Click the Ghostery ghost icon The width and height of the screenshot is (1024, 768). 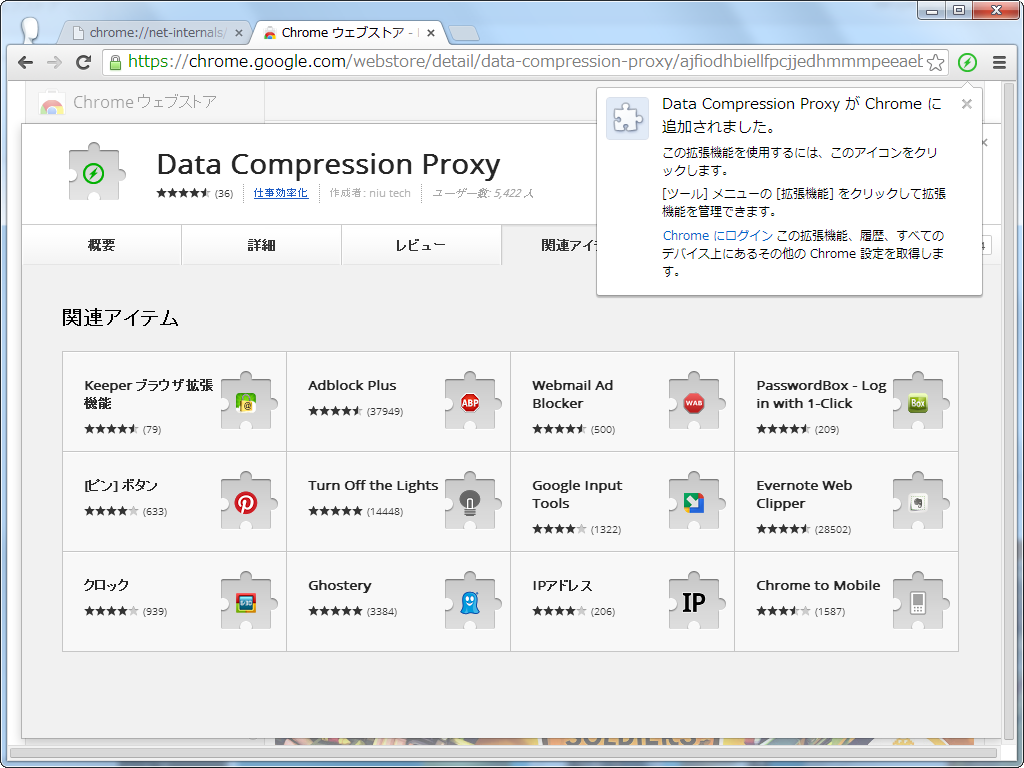tap(470, 601)
